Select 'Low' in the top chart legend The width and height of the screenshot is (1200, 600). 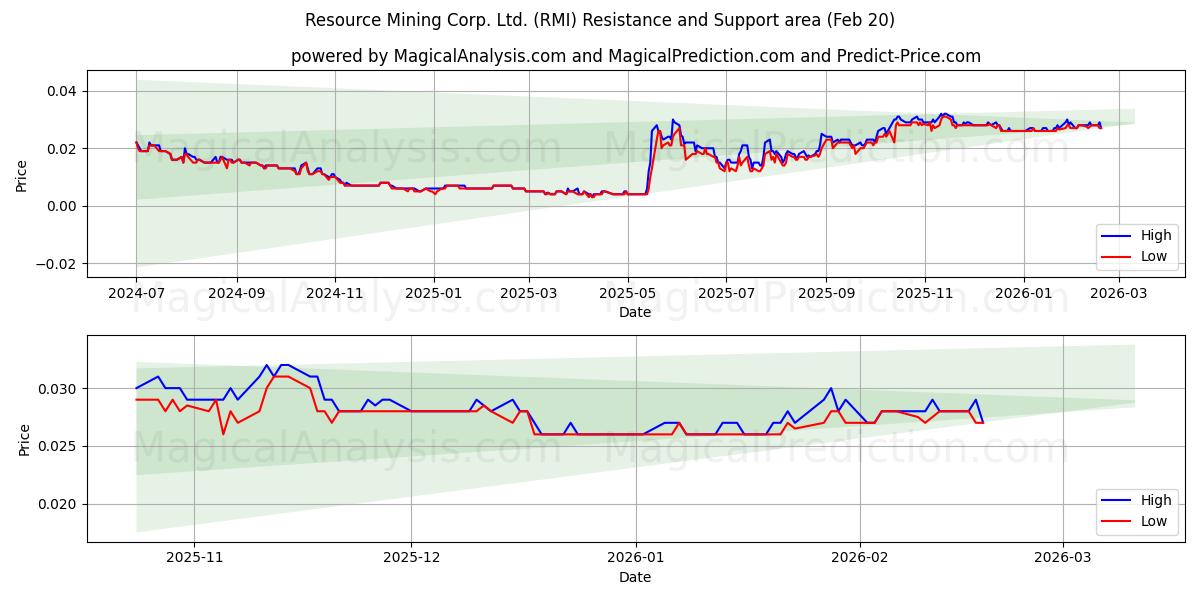tap(1153, 257)
